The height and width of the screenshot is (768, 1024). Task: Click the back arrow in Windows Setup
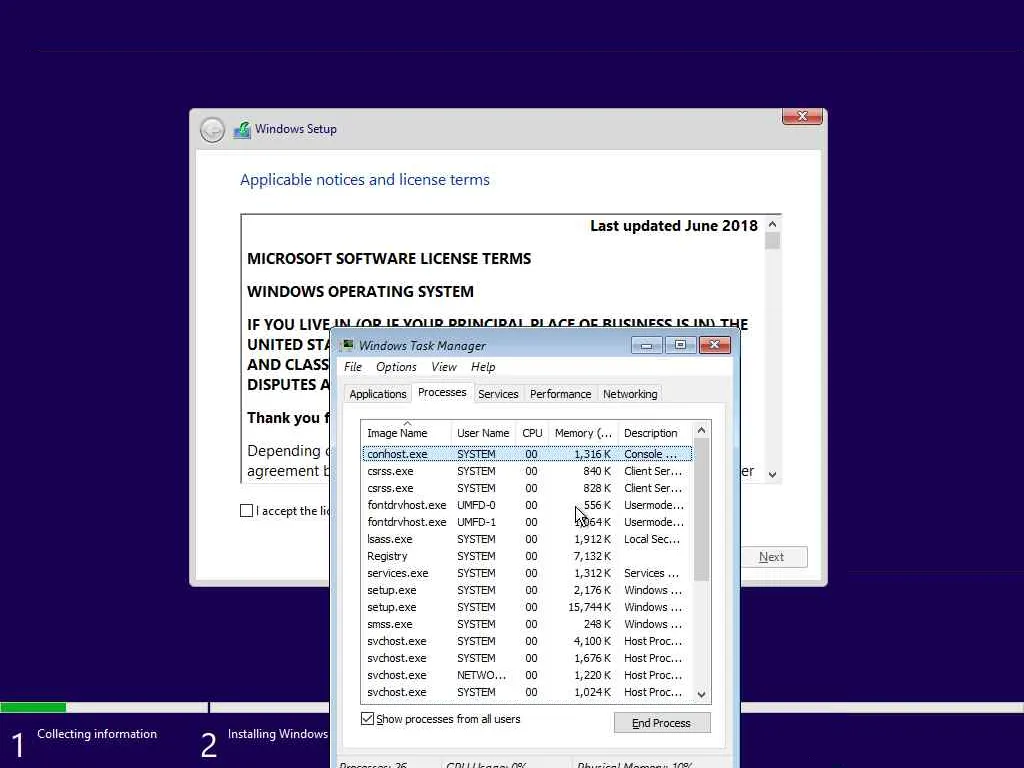212,130
